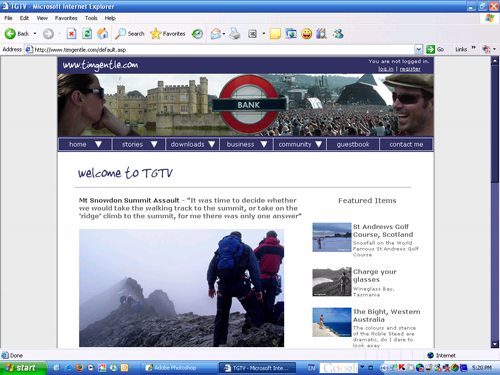Click the Stop loading icon
Viewport: 500px width, 375px height.
[x=71, y=34]
